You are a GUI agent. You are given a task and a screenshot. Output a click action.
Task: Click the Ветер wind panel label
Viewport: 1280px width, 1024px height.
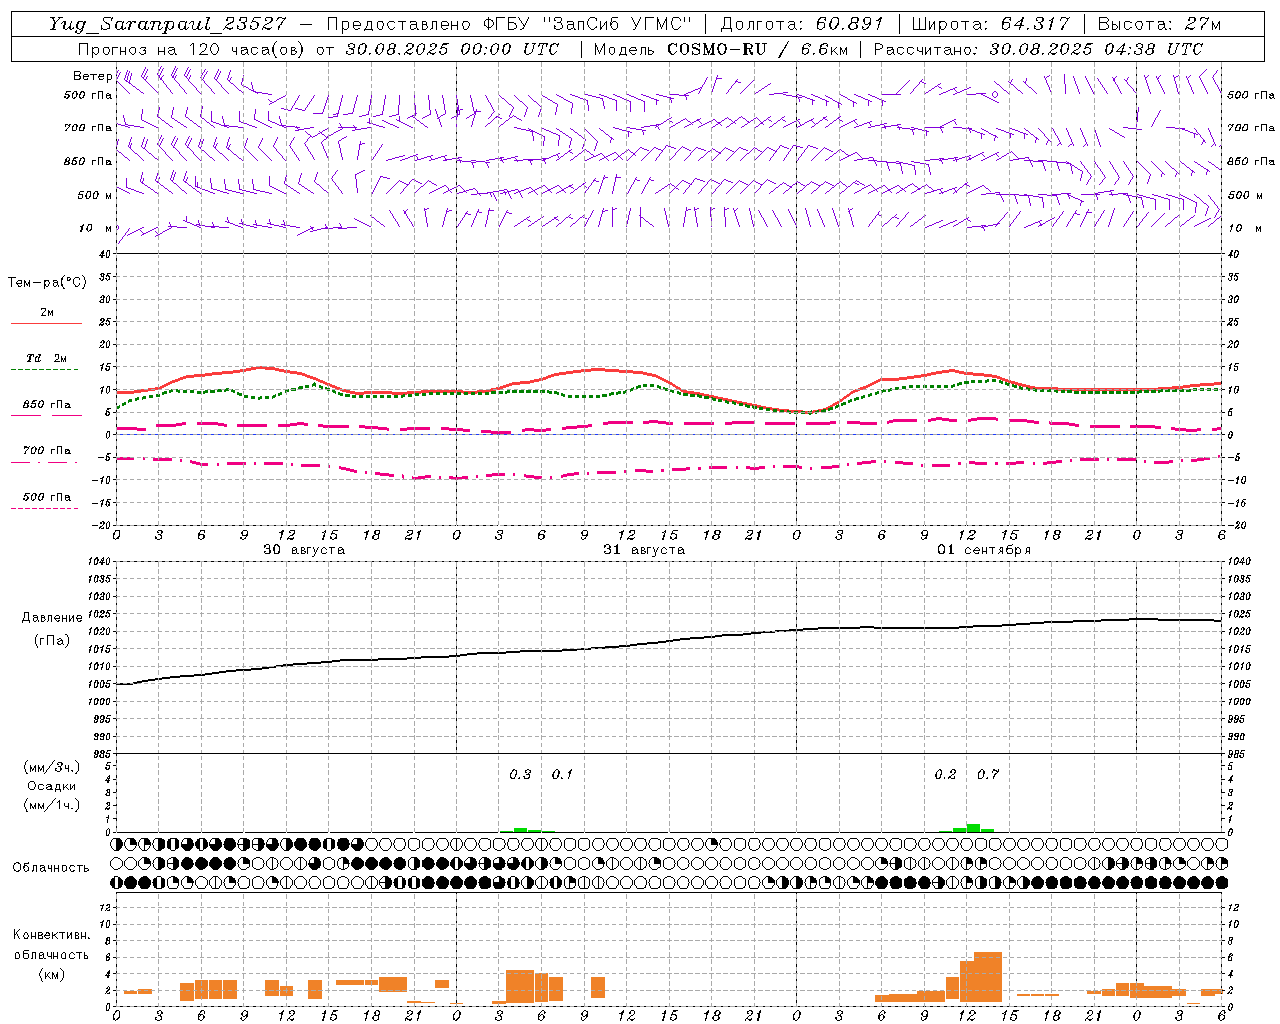click(x=92, y=76)
